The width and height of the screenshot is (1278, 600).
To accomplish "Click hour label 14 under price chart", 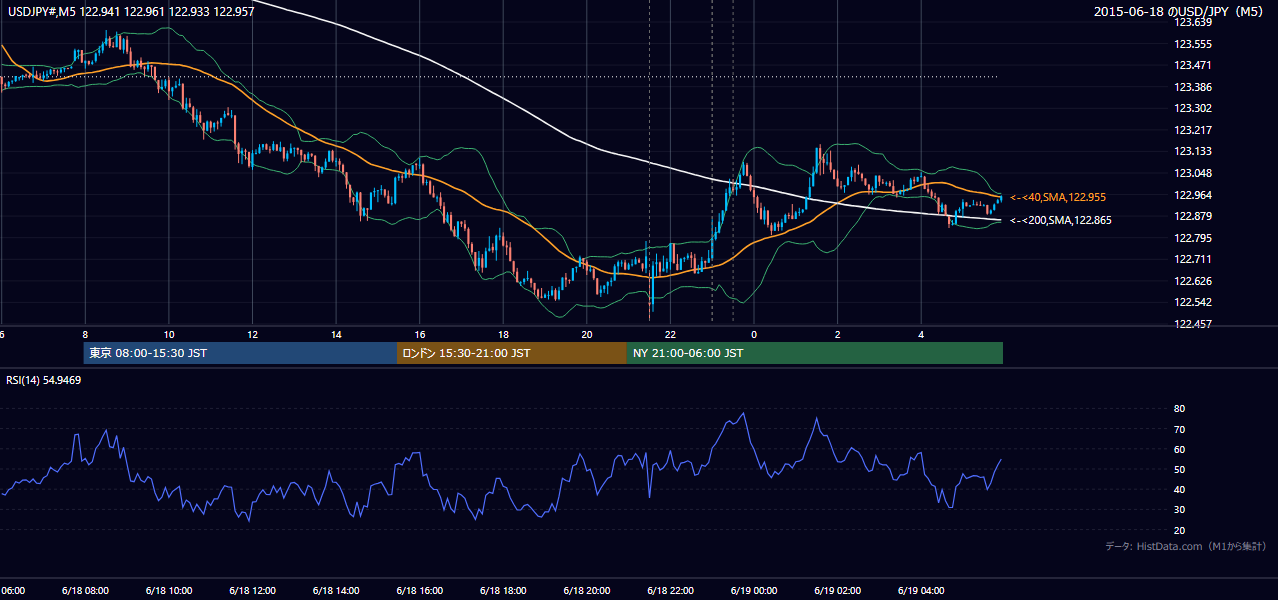I will (336, 334).
